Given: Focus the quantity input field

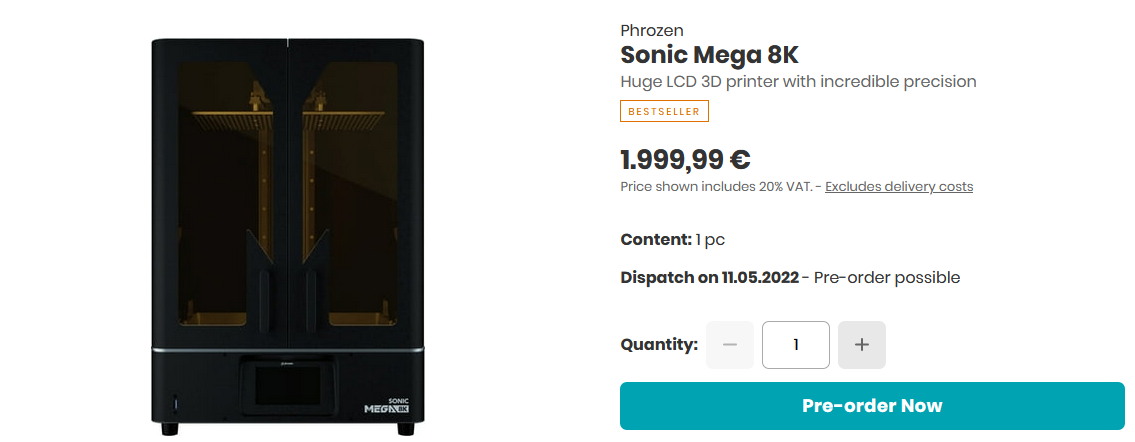Looking at the screenshot, I should (796, 345).
